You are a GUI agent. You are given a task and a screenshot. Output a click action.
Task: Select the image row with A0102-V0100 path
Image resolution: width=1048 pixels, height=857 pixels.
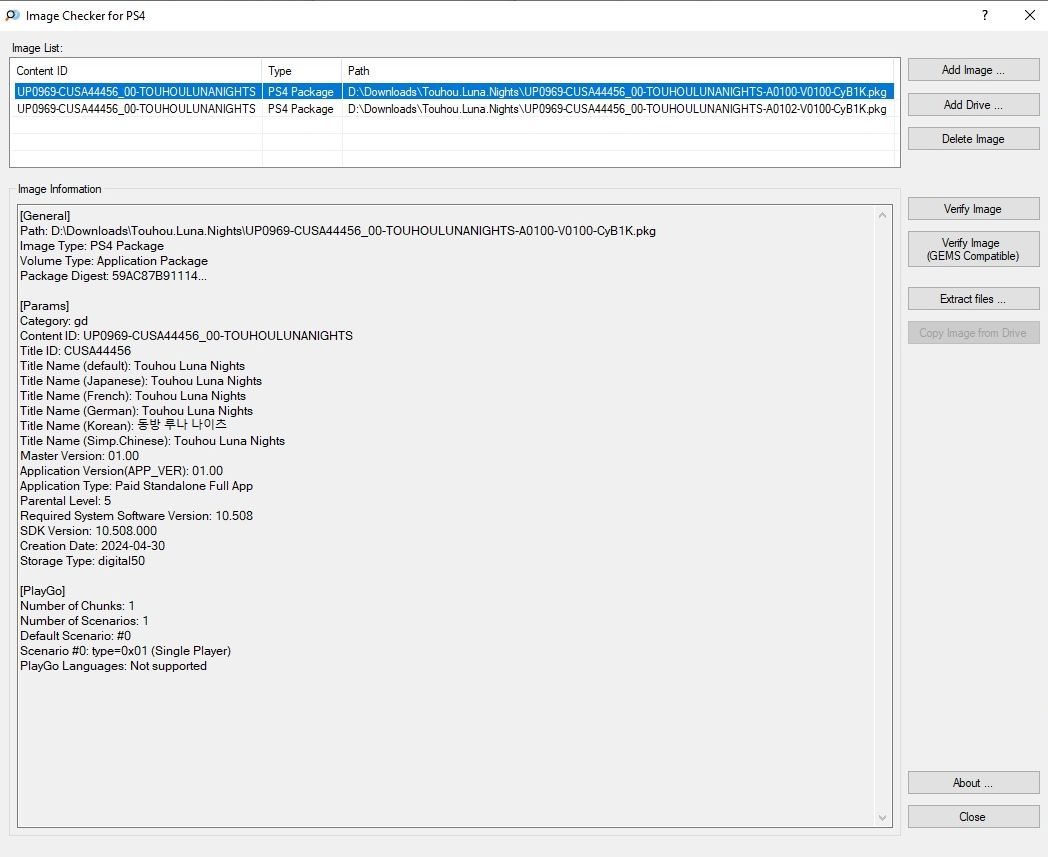tap(454, 109)
